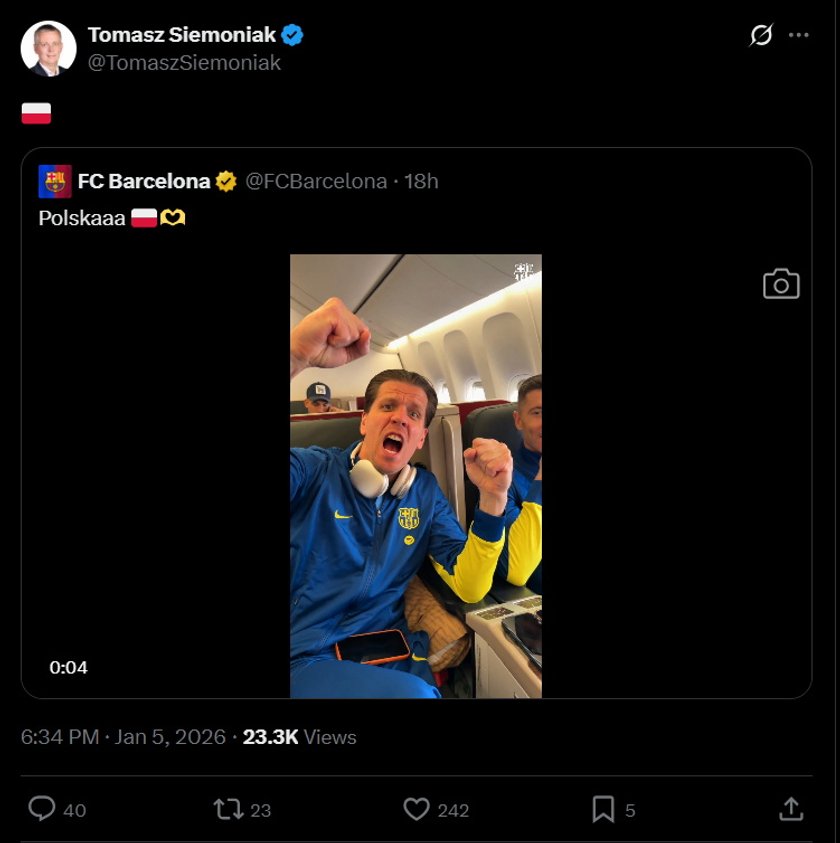View the 23.3K Views analytics
Viewport: 840px width, 843px height.
pyautogui.click(x=299, y=737)
